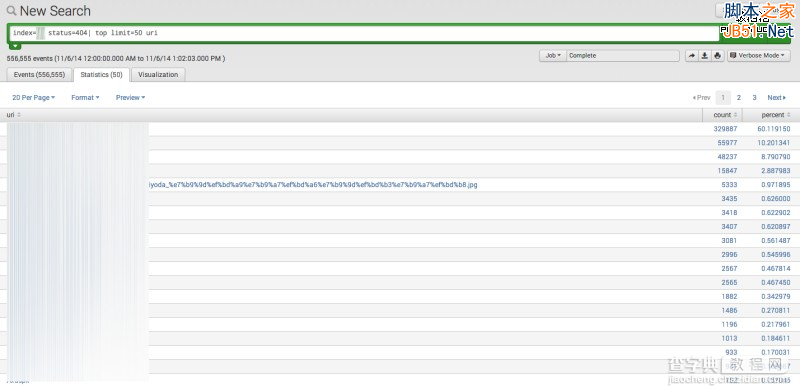Click the uri ending in %b8.jpg

click(x=313, y=185)
